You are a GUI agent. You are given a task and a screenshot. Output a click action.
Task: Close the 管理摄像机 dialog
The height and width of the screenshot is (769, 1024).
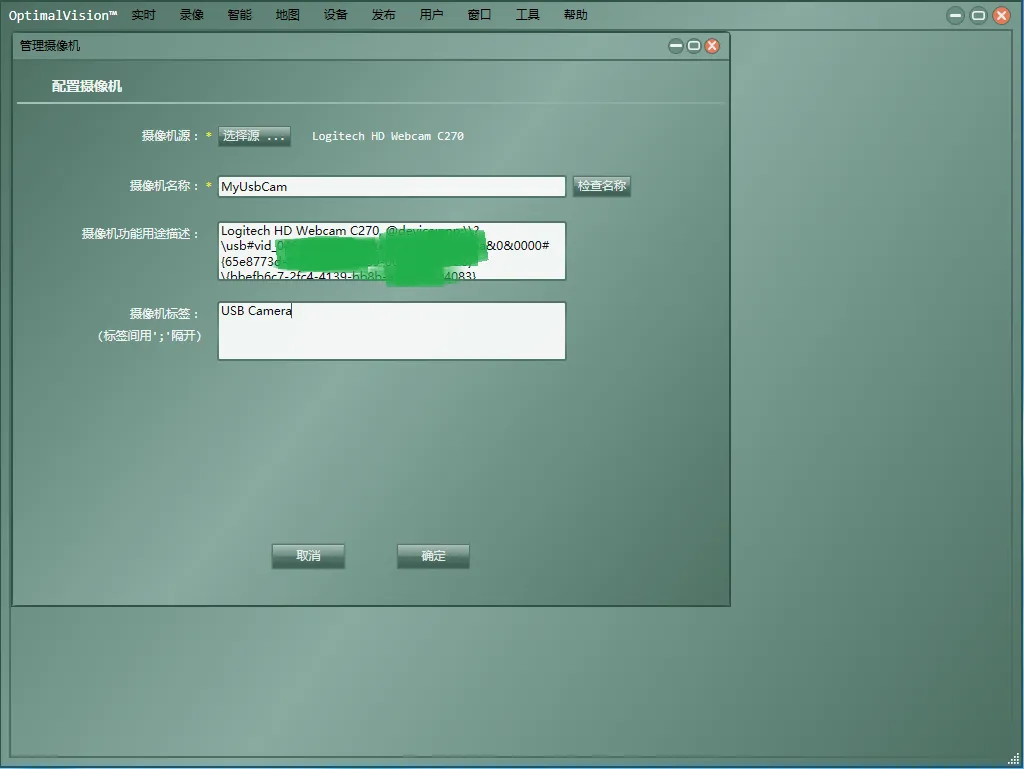click(712, 46)
